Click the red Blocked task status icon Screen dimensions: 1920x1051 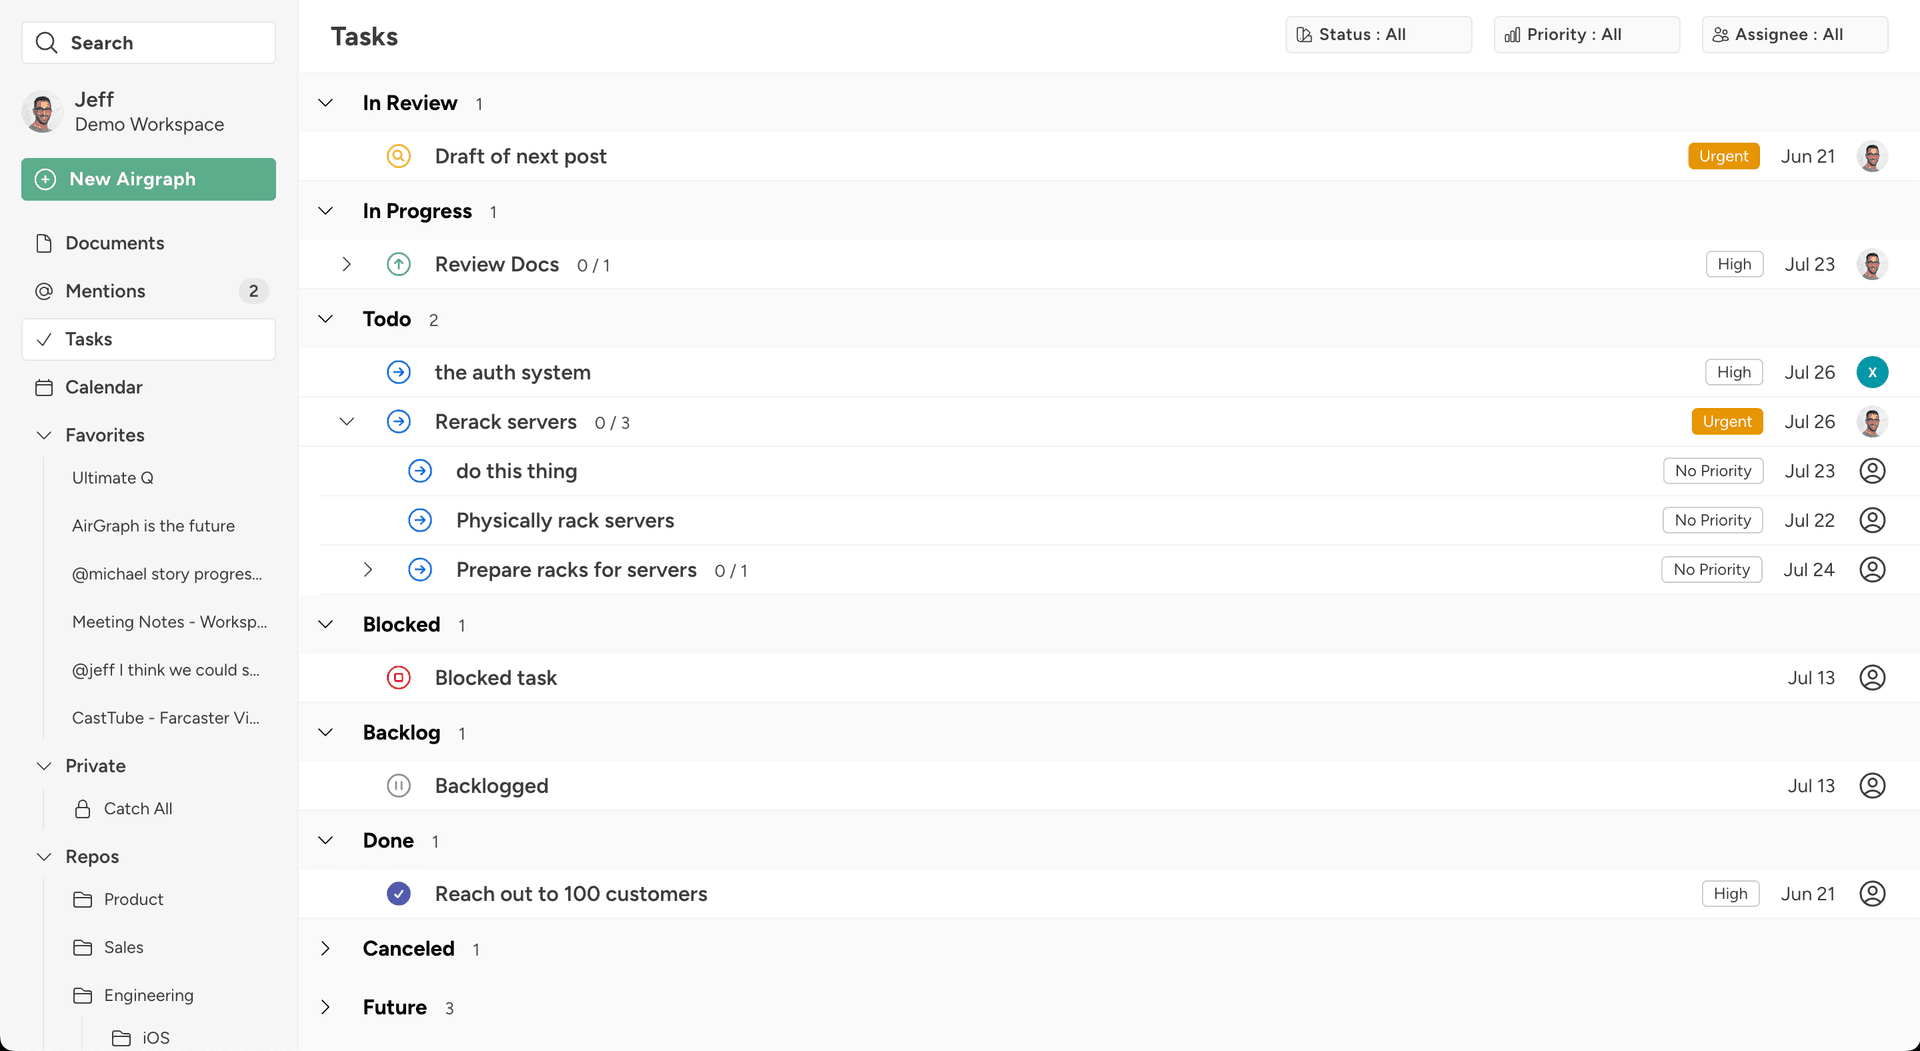(x=398, y=678)
